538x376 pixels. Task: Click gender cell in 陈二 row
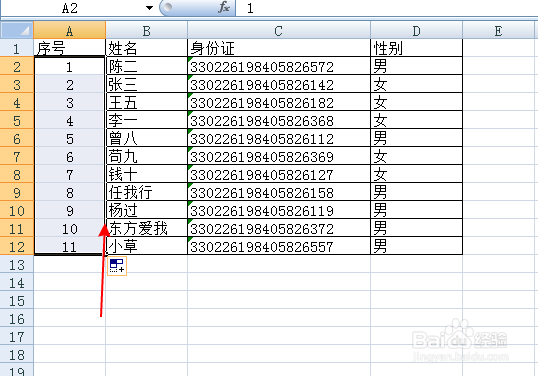pyautogui.click(x=417, y=66)
